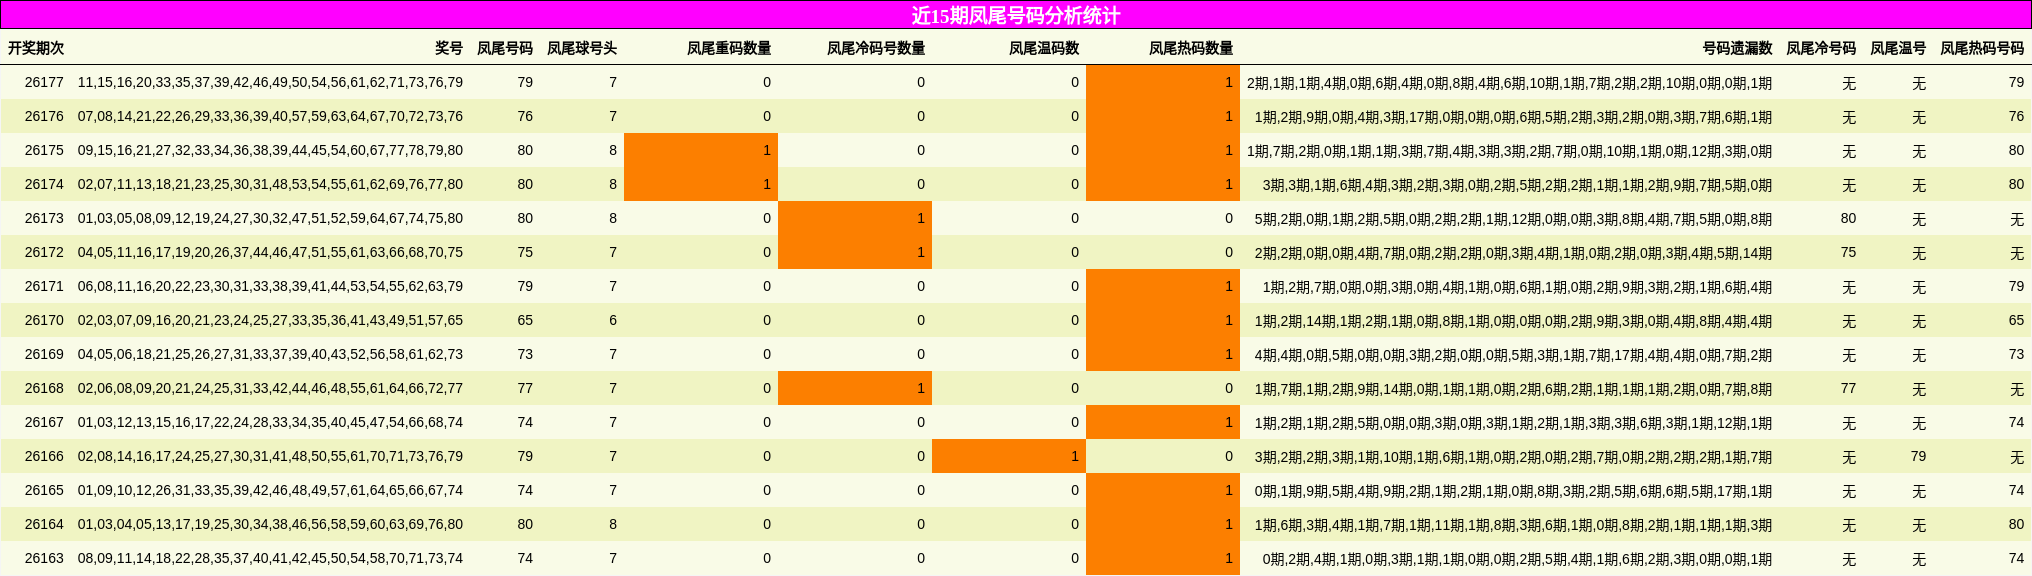The image size is (2032, 576).
Task: Click winning numbers starting 01,09,10,12,26
Action: [x=270, y=490]
